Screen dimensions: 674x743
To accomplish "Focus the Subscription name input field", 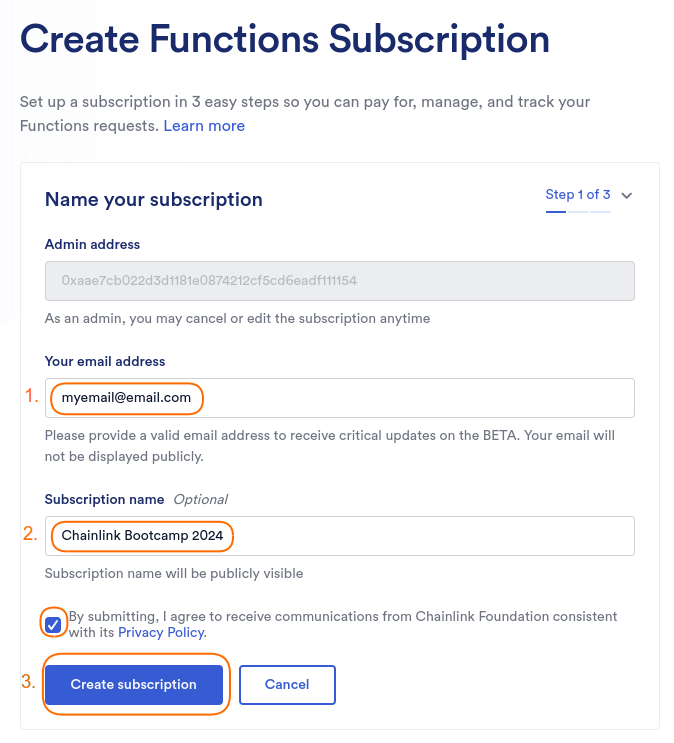I will (340, 536).
